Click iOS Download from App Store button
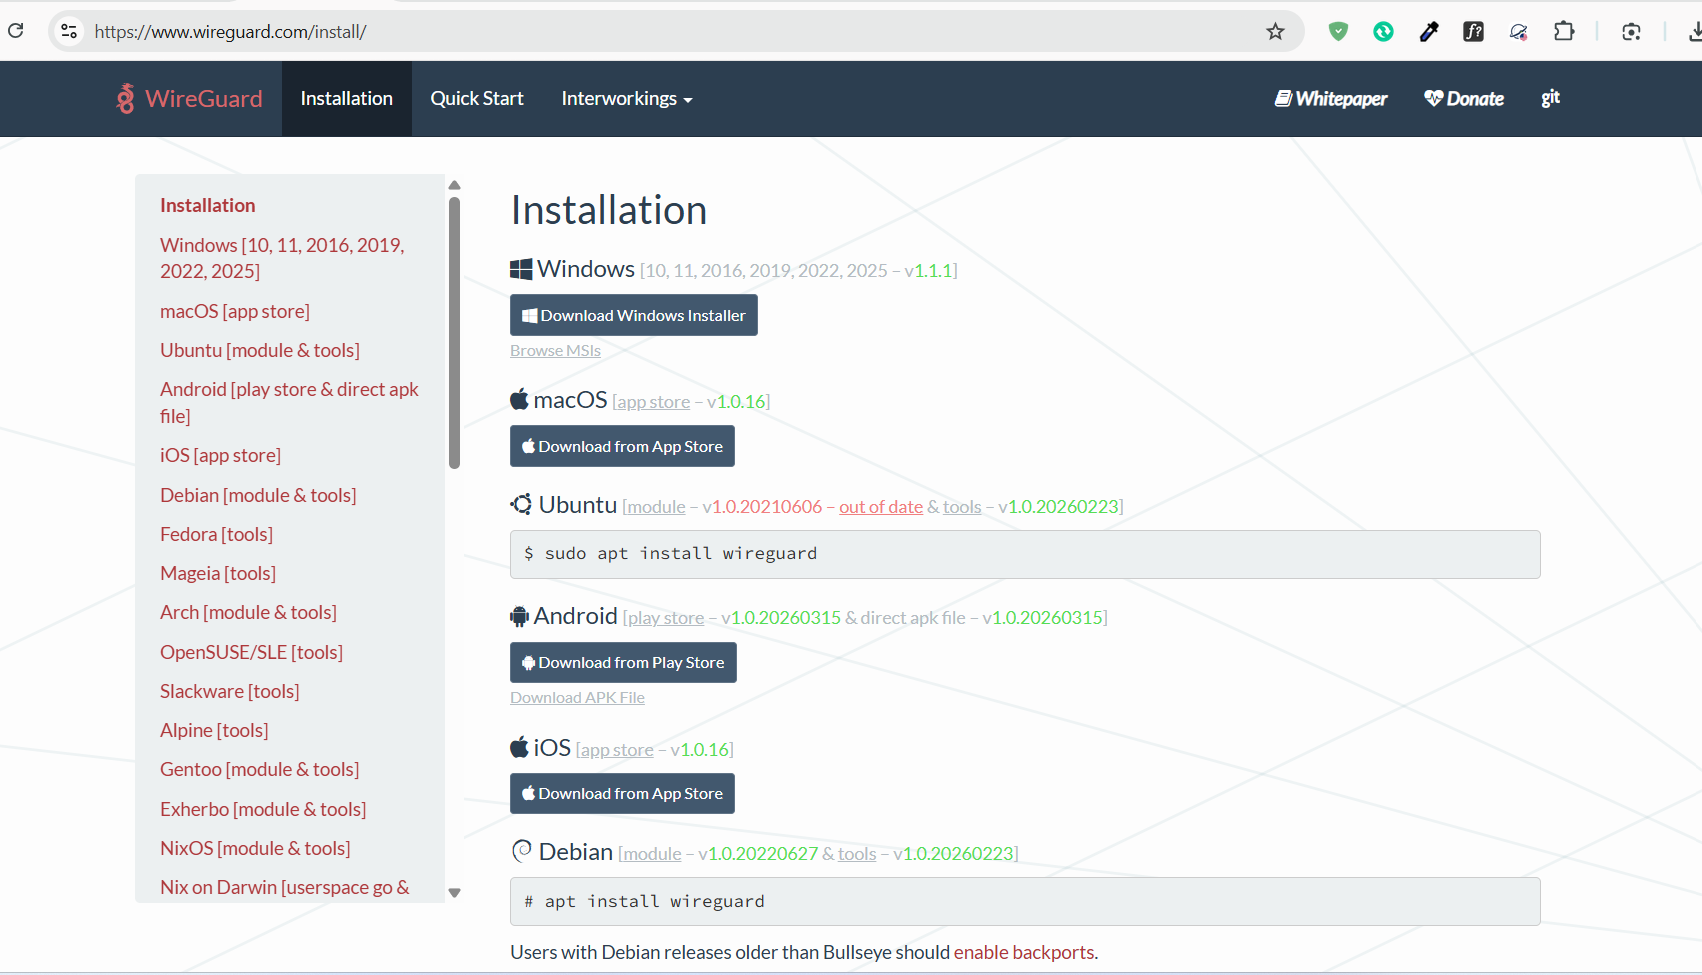This screenshot has height=975, width=1702. pyautogui.click(x=622, y=793)
